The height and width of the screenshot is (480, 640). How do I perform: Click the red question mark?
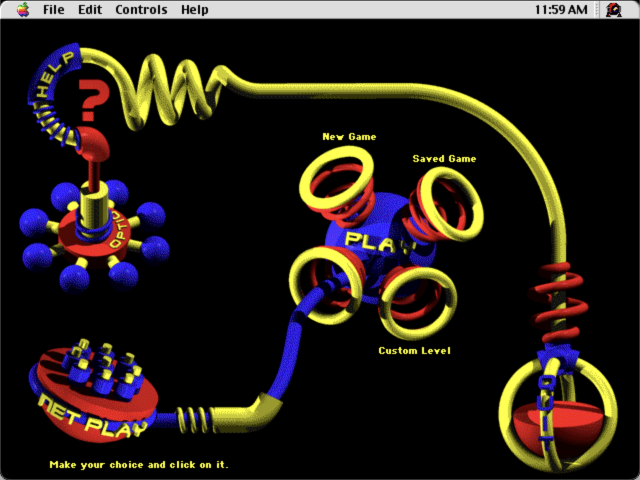click(x=93, y=100)
